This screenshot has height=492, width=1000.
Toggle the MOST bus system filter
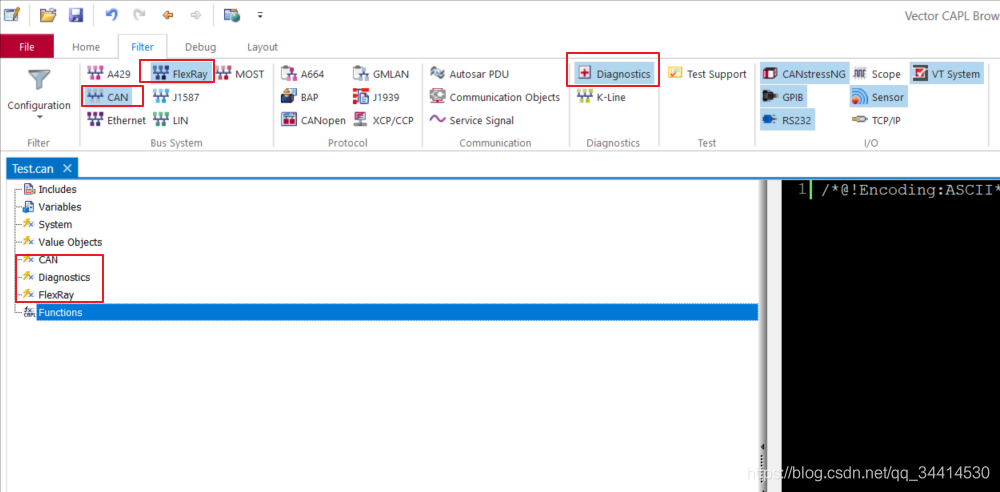click(240, 74)
